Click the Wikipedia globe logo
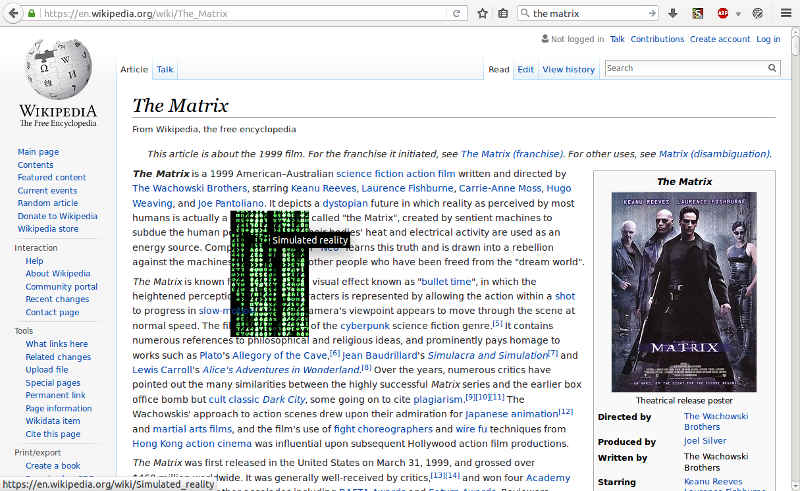This screenshot has width=800, height=491. [x=58, y=68]
